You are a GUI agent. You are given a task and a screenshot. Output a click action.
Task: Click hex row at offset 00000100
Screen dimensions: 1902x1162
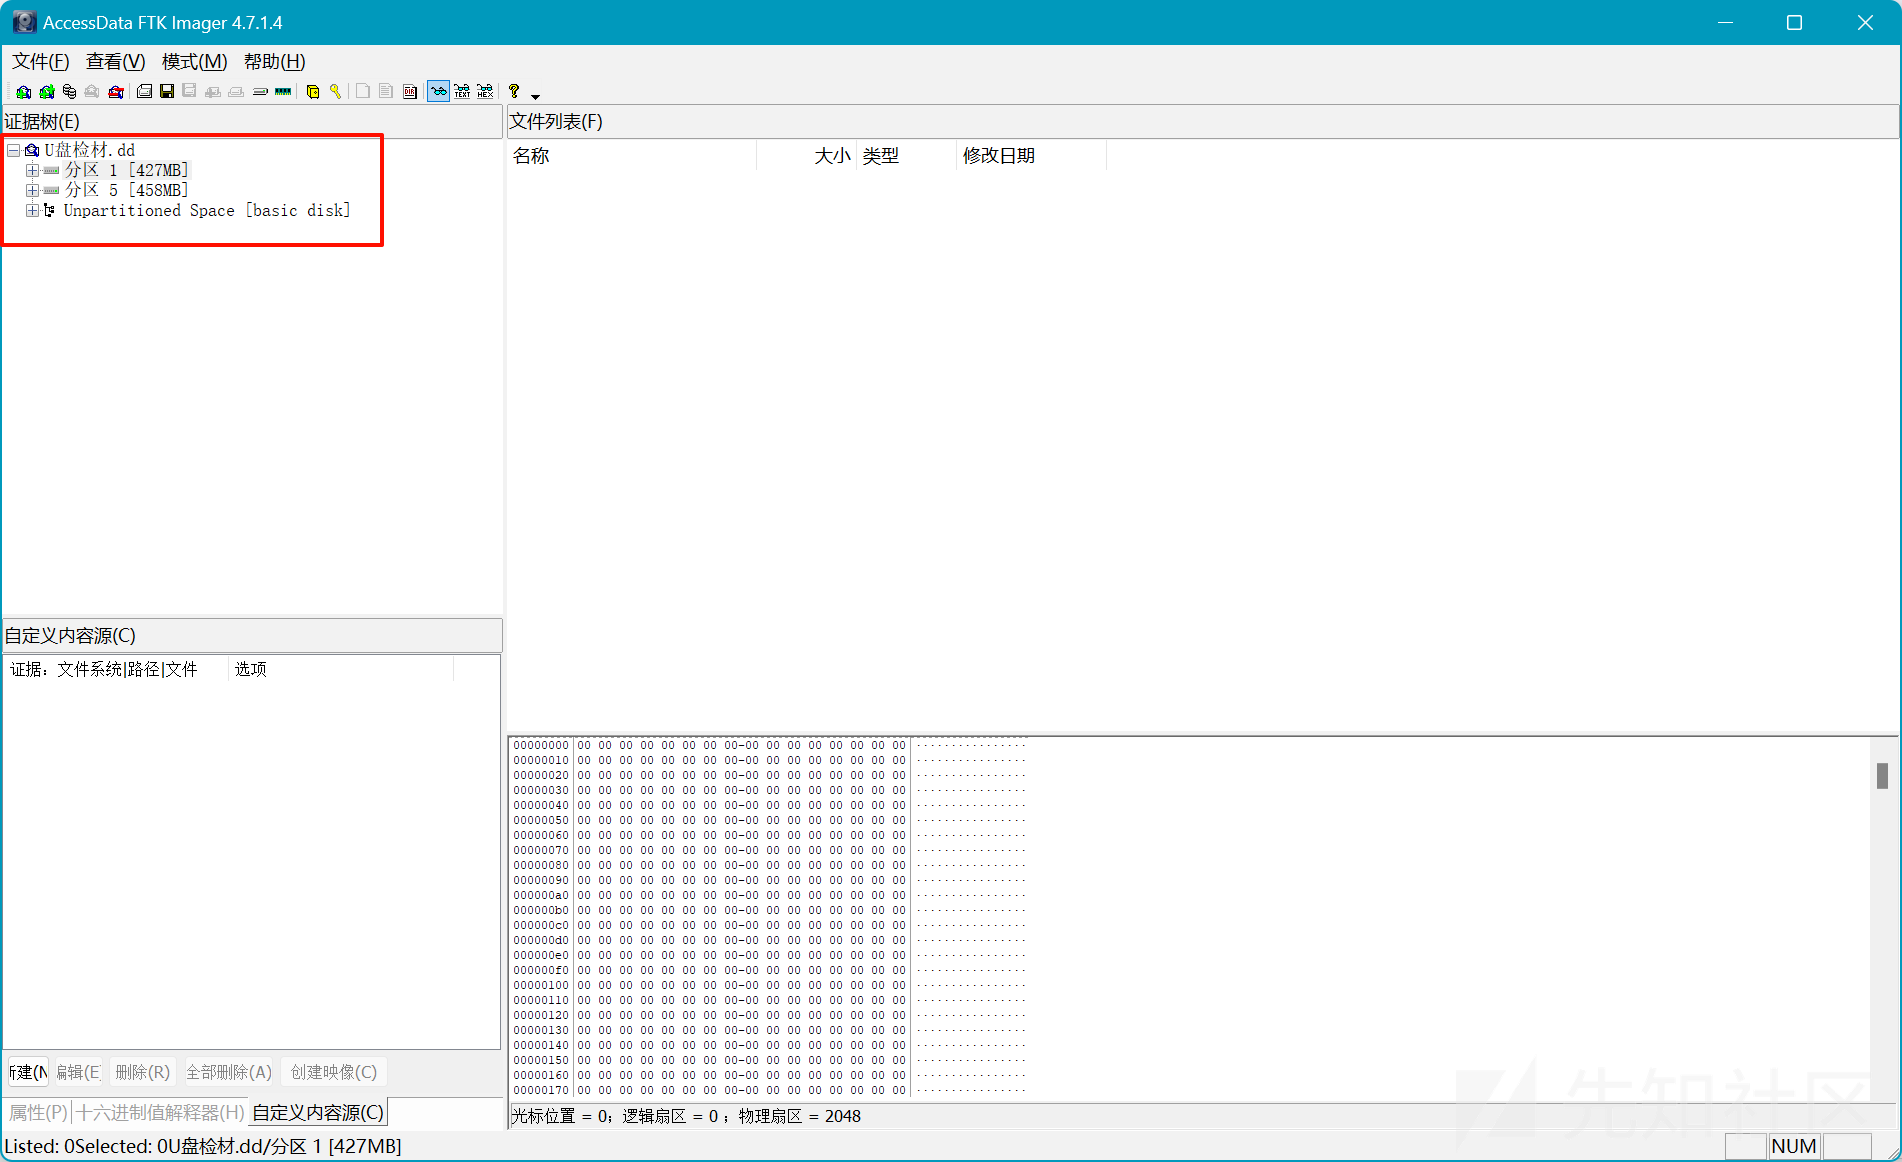click(x=769, y=985)
